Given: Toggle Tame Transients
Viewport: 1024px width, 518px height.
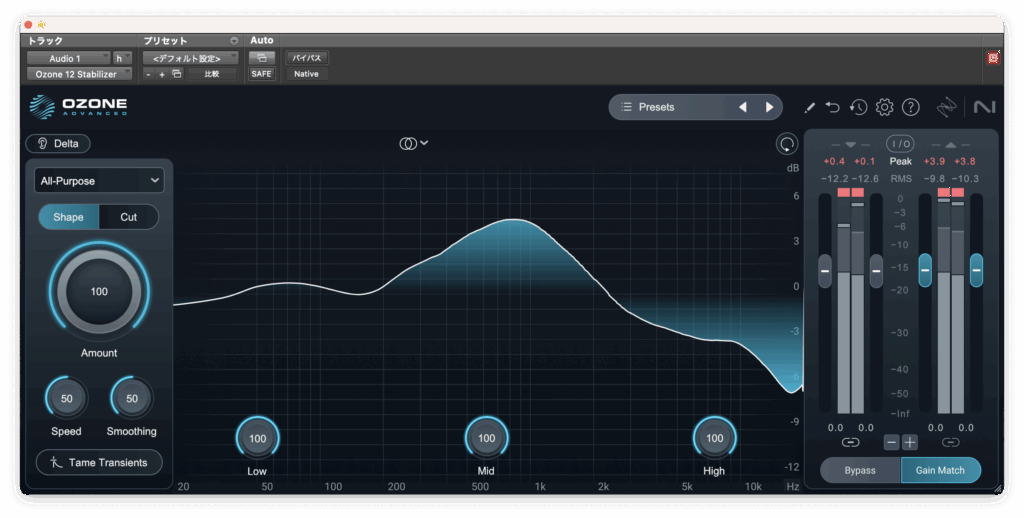Looking at the screenshot, I should pos(99,462).
